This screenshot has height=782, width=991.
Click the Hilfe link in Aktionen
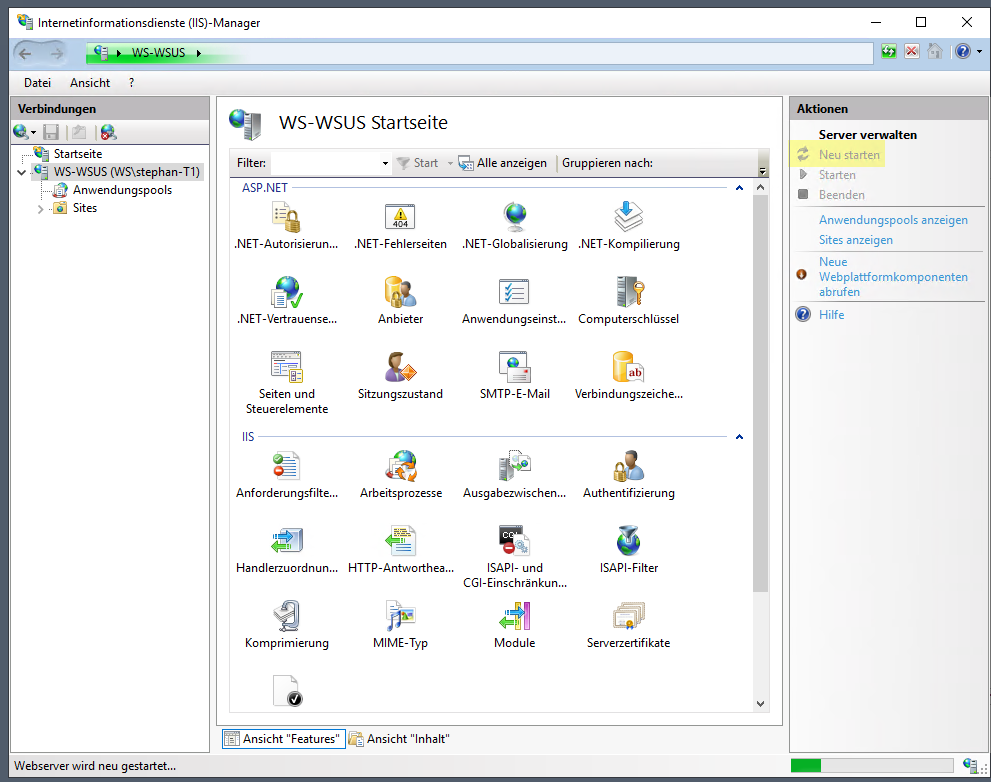pyautogui.click(x=831, y=315)
